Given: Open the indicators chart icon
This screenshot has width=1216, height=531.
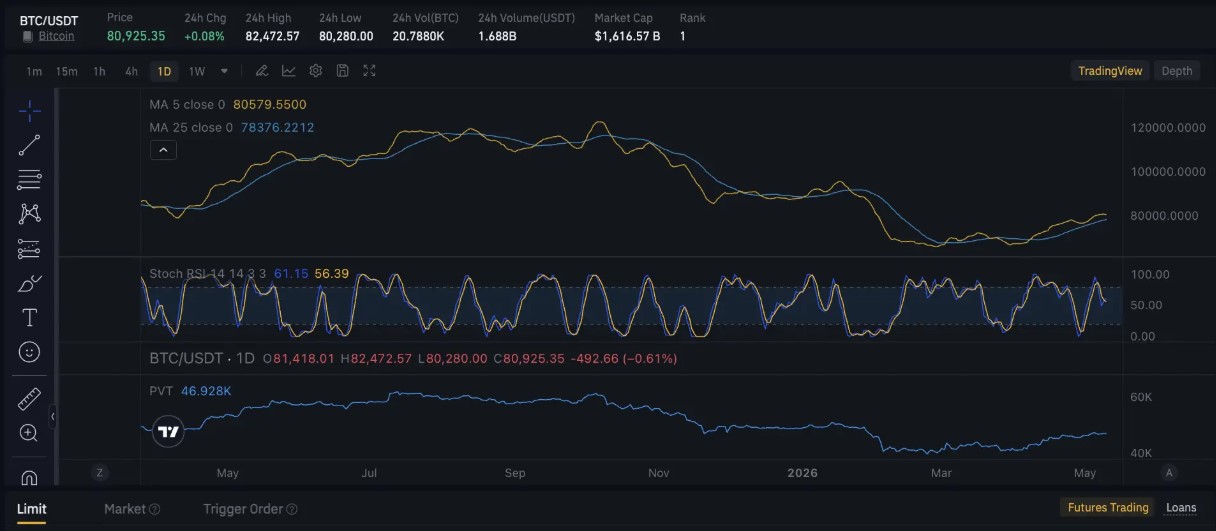Looking at the screenshot, I should [288, 71].
